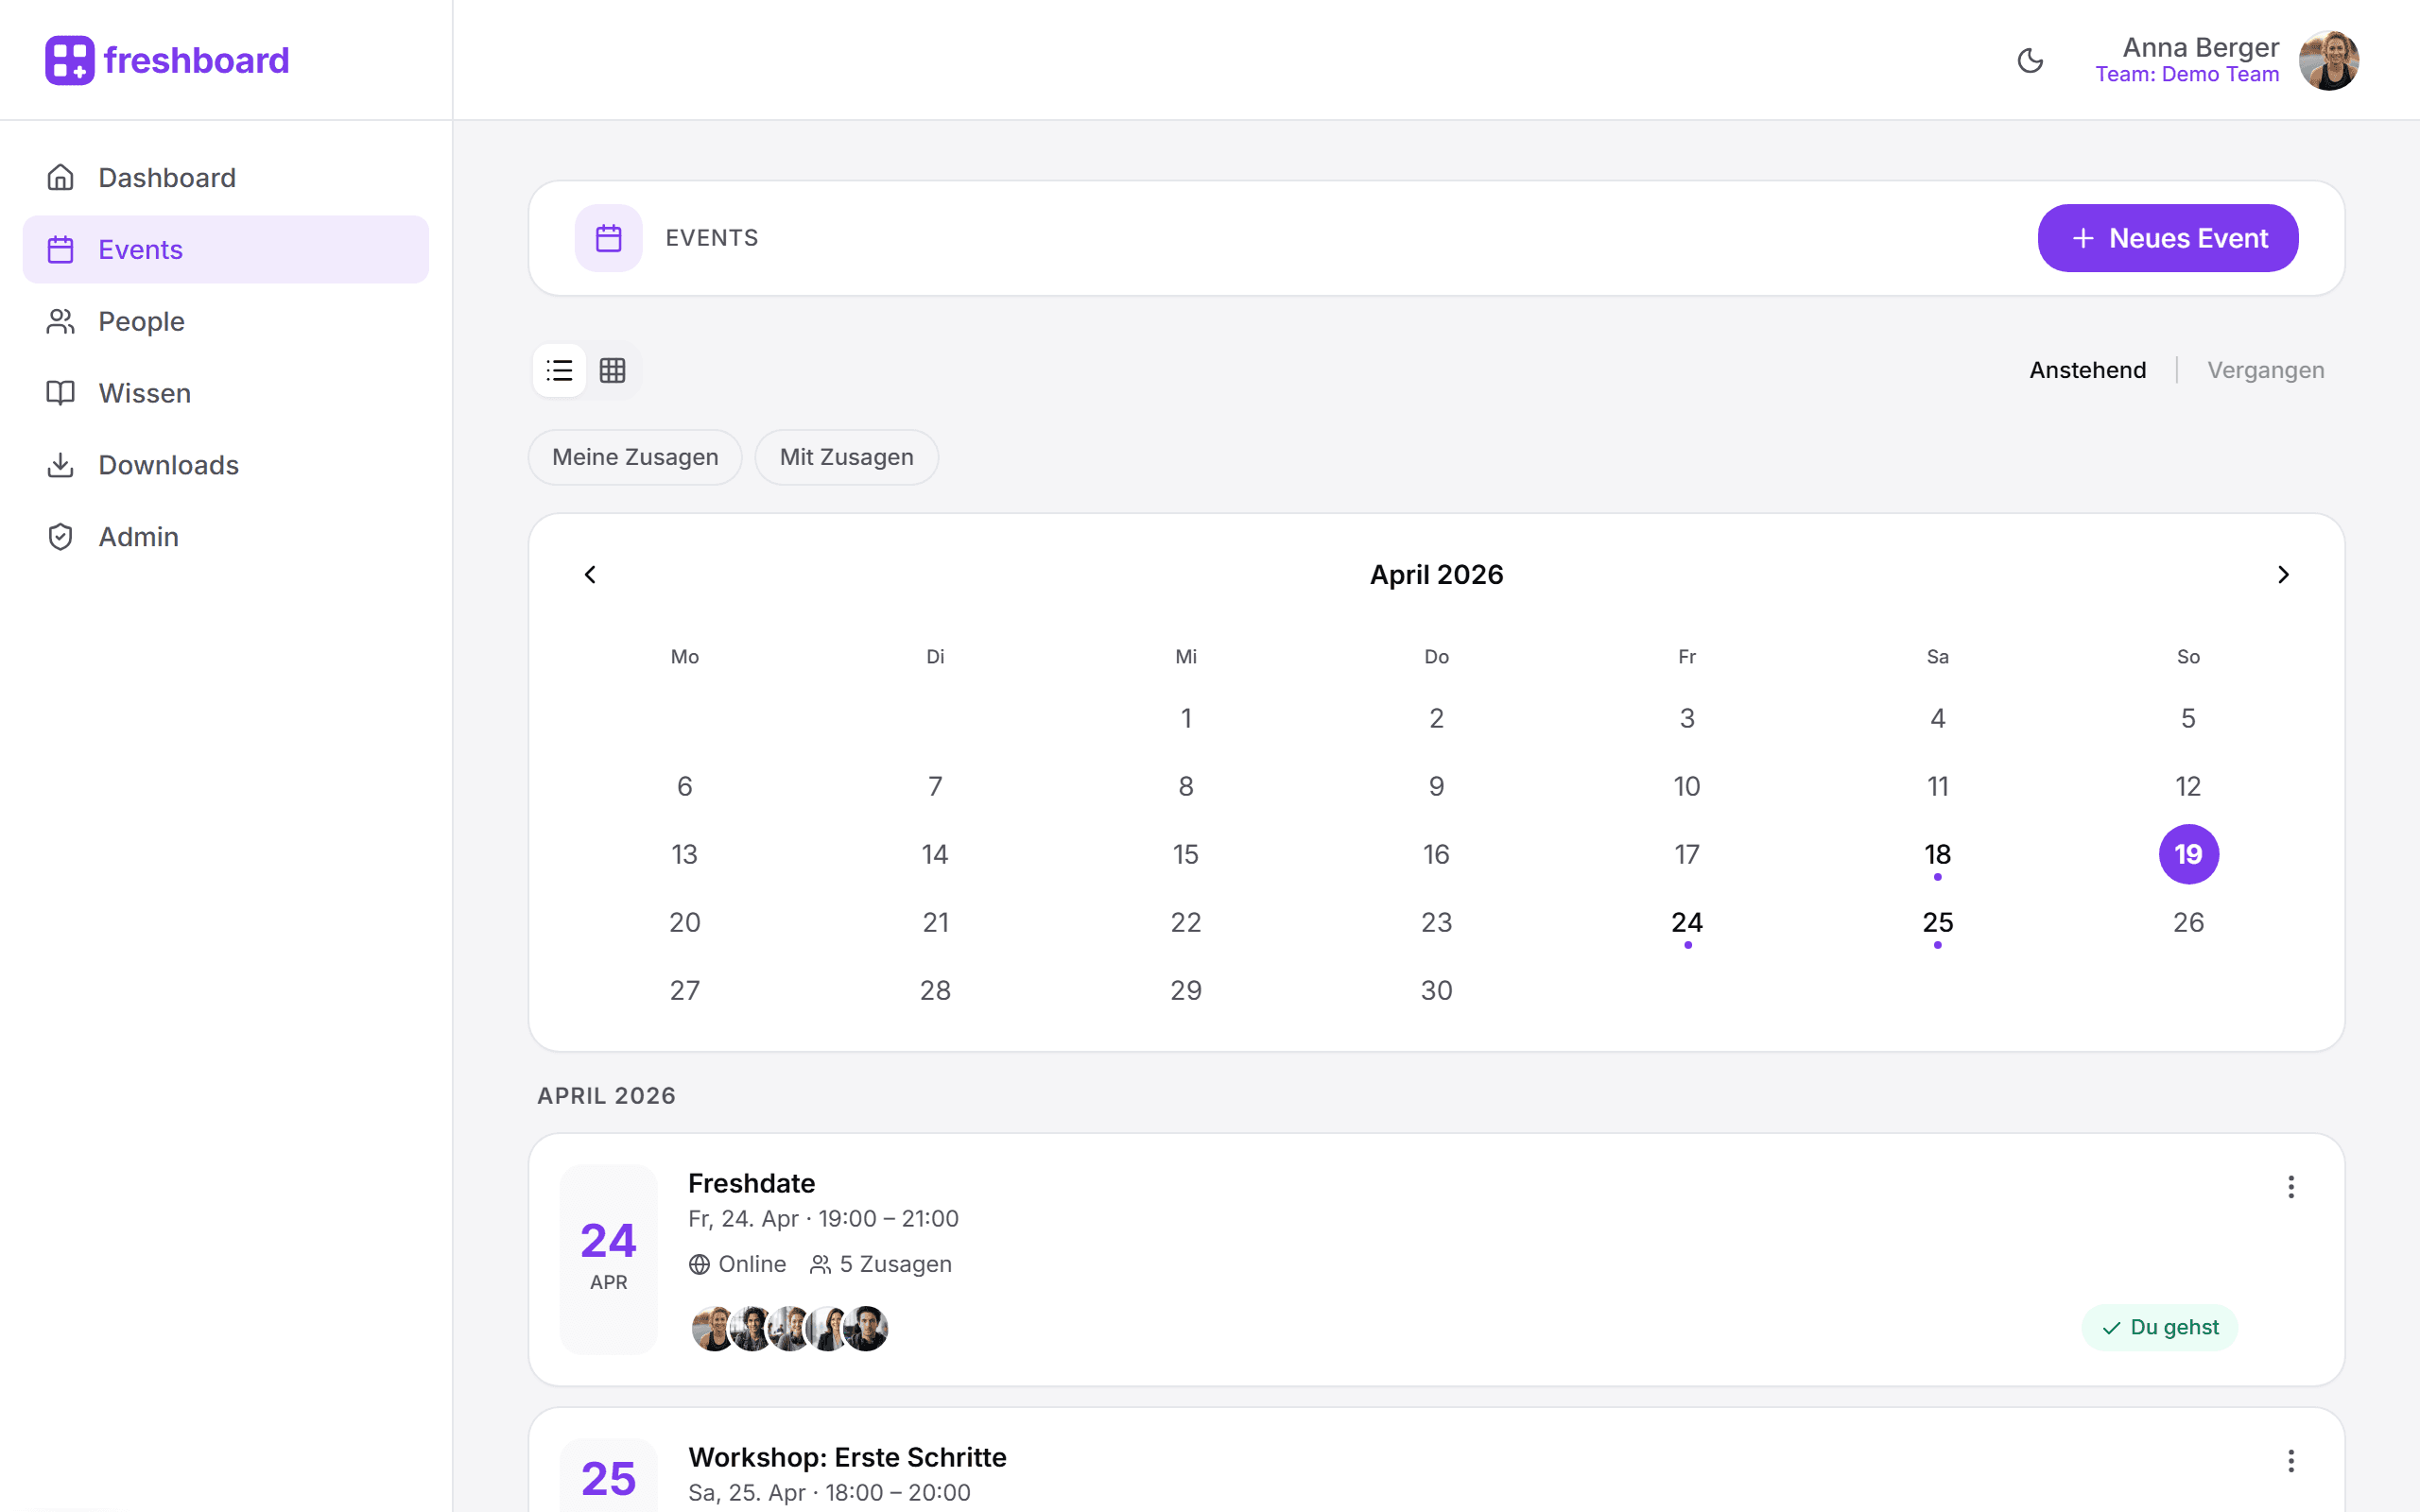Click the Downloads arrow icon
This screenshot has width=2420, height=1512.
pyautogui.click(x=61, y=465)
